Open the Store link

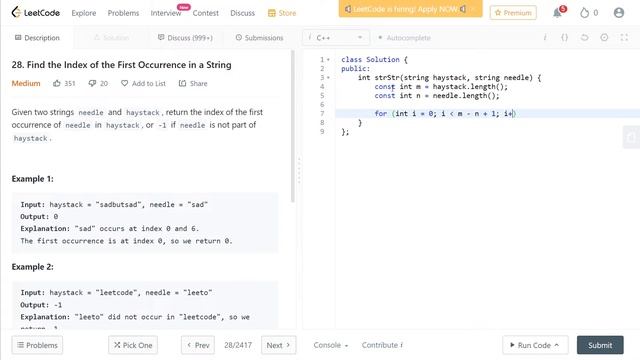[282, 13]
